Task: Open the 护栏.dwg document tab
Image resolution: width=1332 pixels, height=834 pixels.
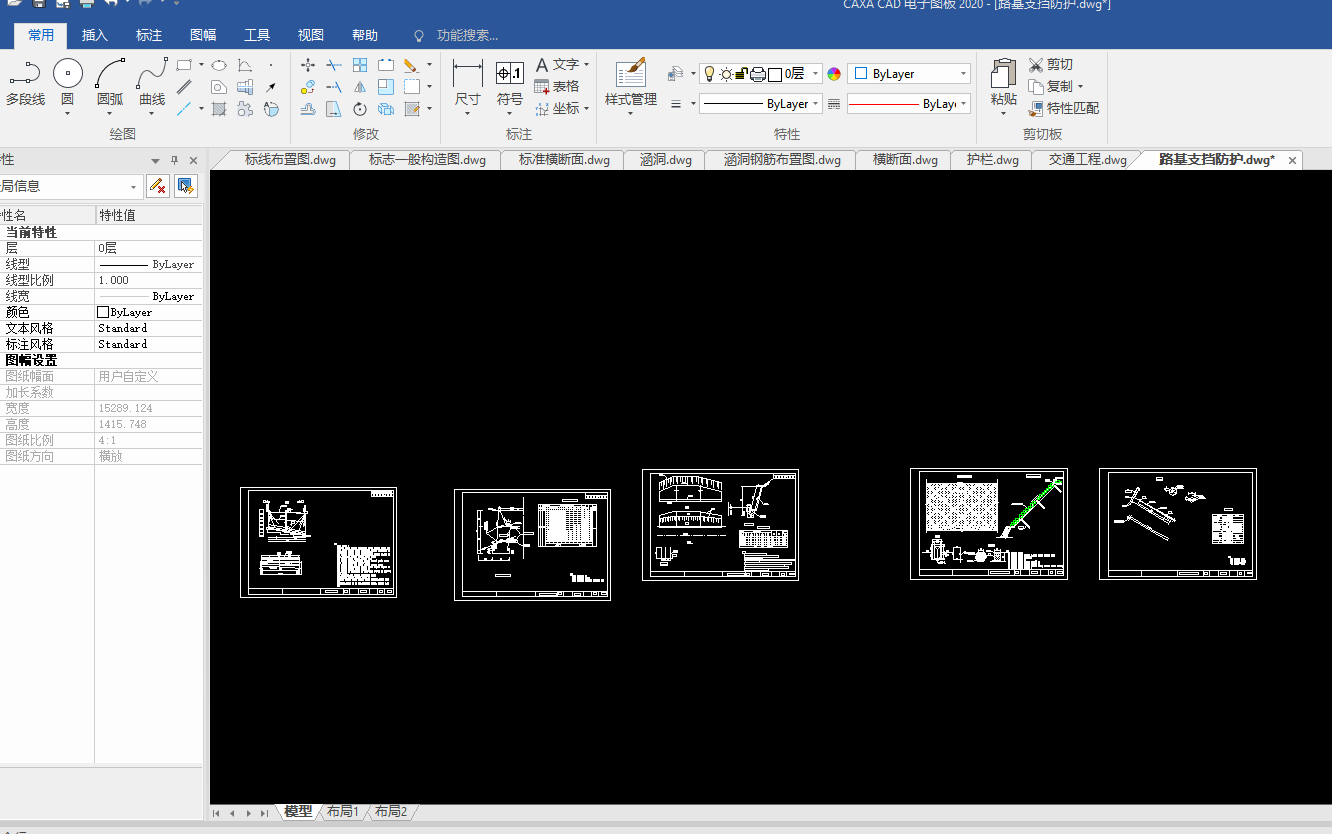Action: click(993, 160)
